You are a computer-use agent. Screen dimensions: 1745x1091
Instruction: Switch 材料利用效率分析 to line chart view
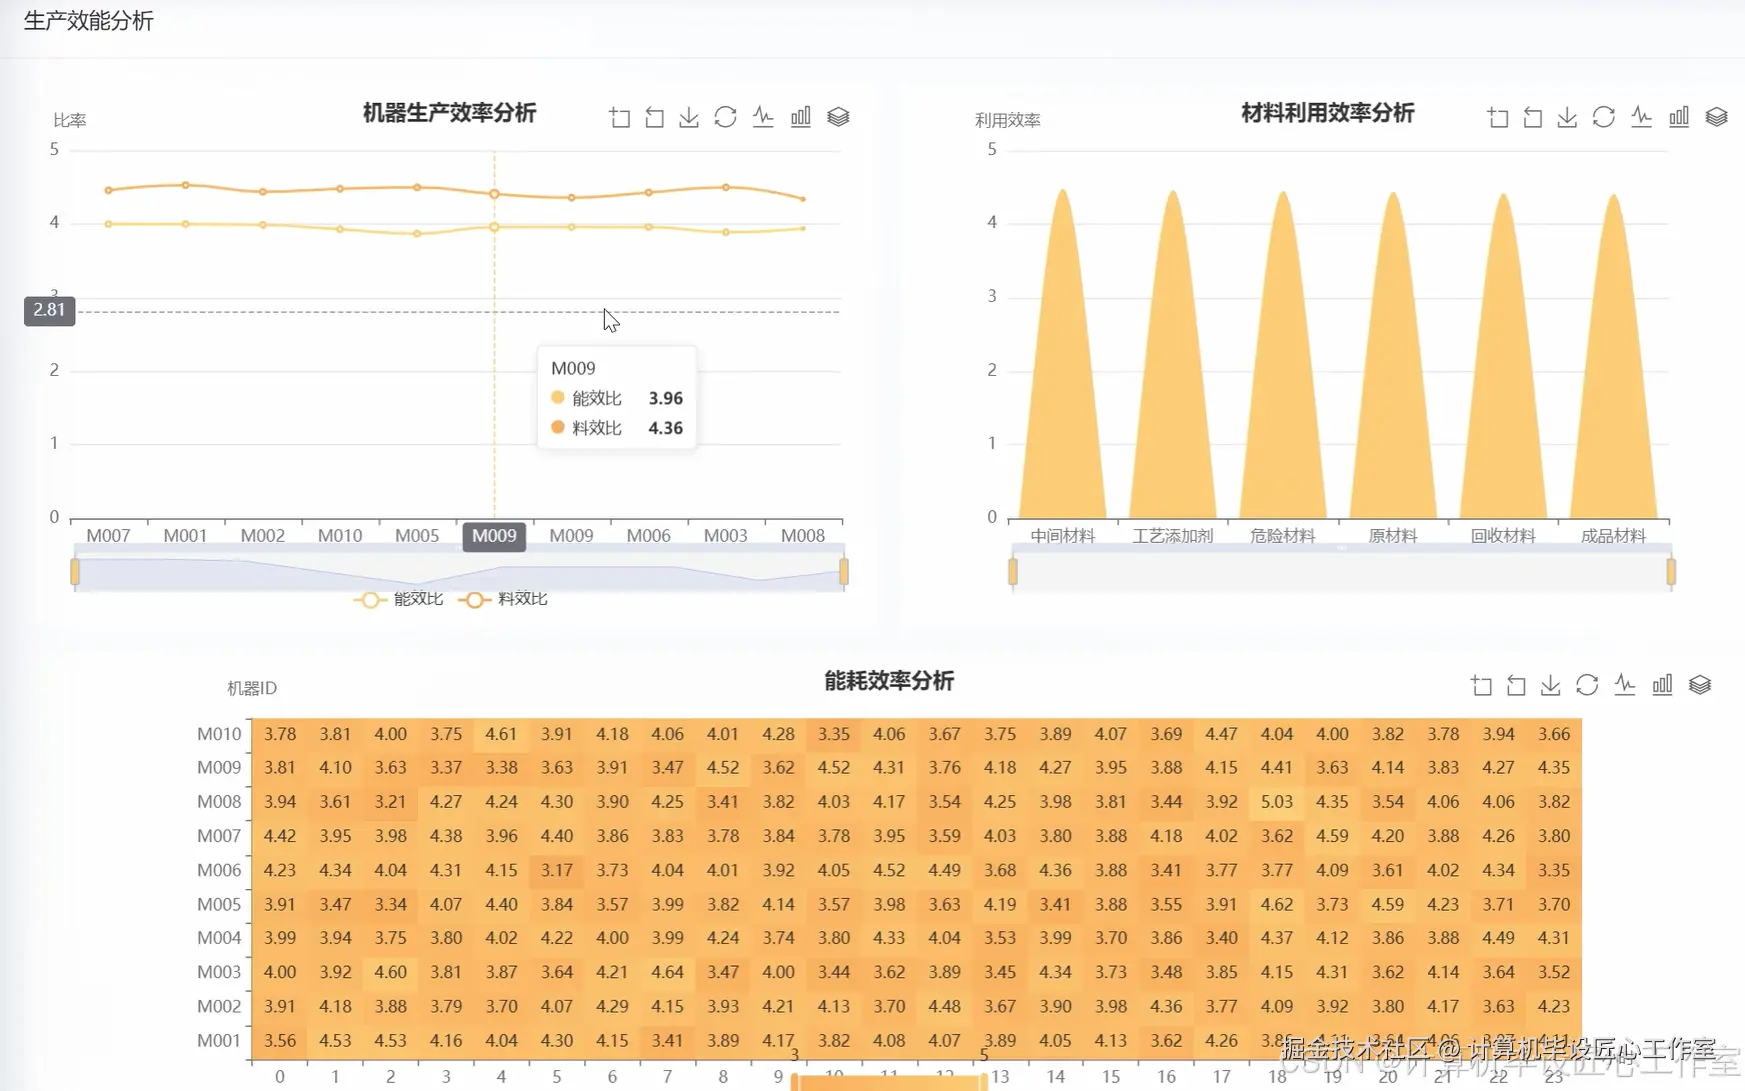(1641, 116)
